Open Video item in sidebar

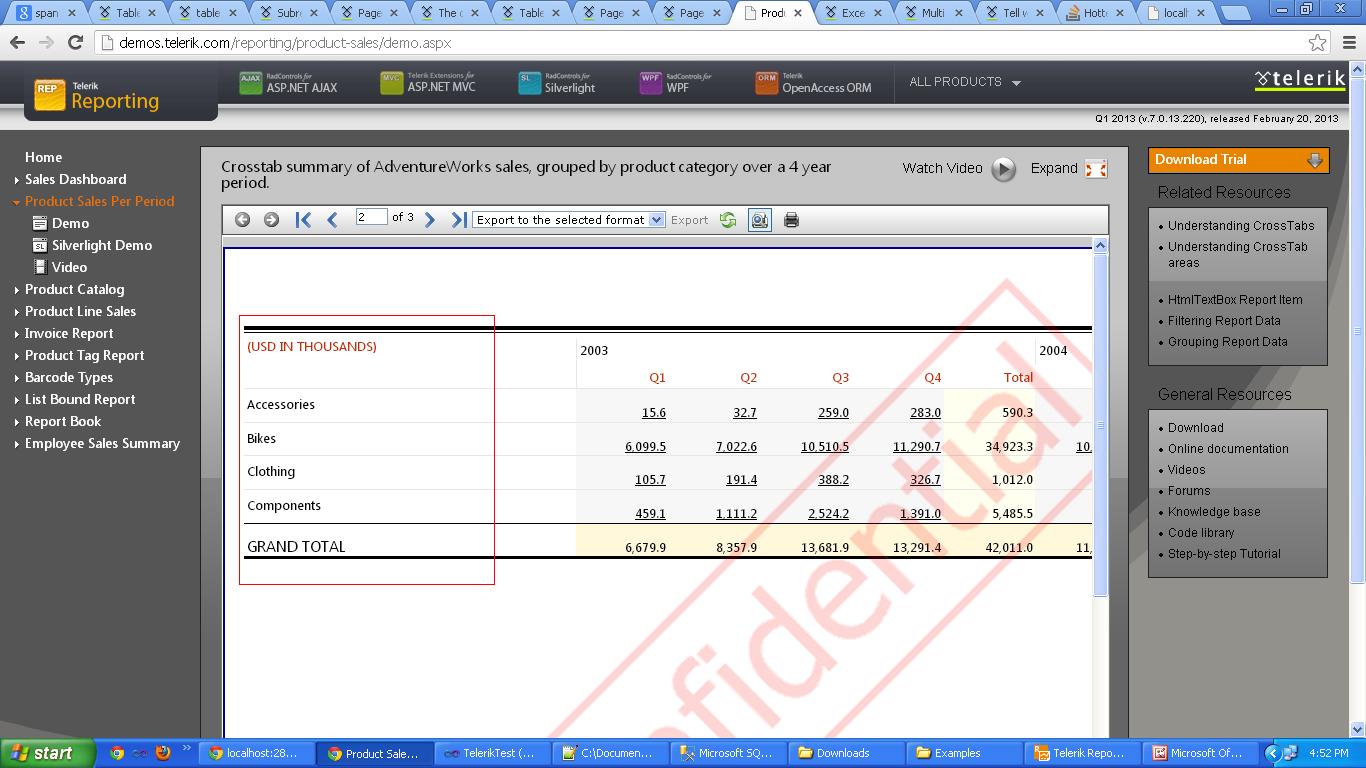[x=69, y=267]
